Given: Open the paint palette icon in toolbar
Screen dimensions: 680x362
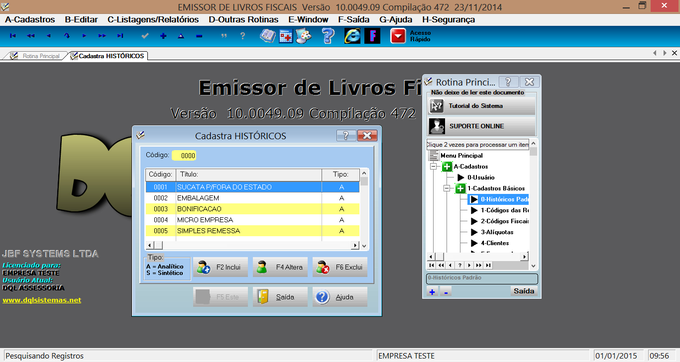Looking at the screenshot, I should click(x=304, y=36).
